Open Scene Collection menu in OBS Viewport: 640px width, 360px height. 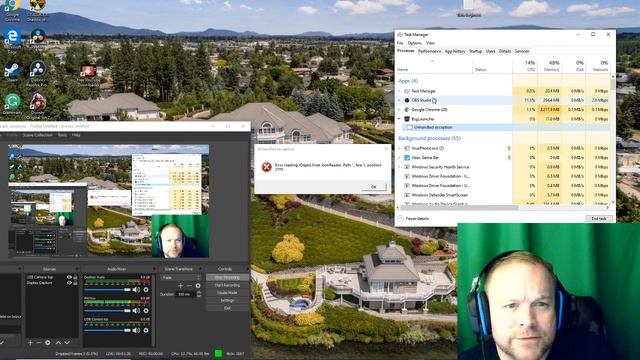(x=37, y=135)
